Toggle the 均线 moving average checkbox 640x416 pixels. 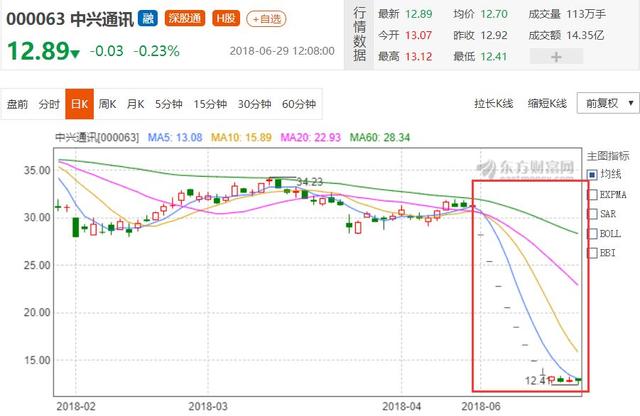[591, 174]
